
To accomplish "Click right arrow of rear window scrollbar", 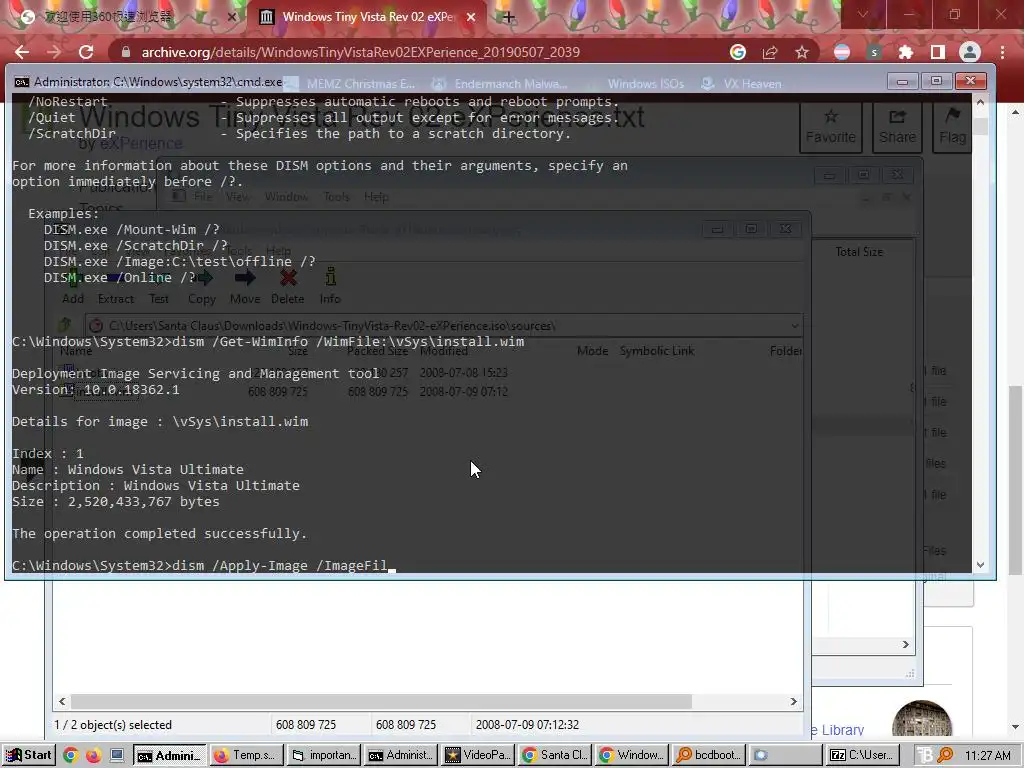I will 906,645.
